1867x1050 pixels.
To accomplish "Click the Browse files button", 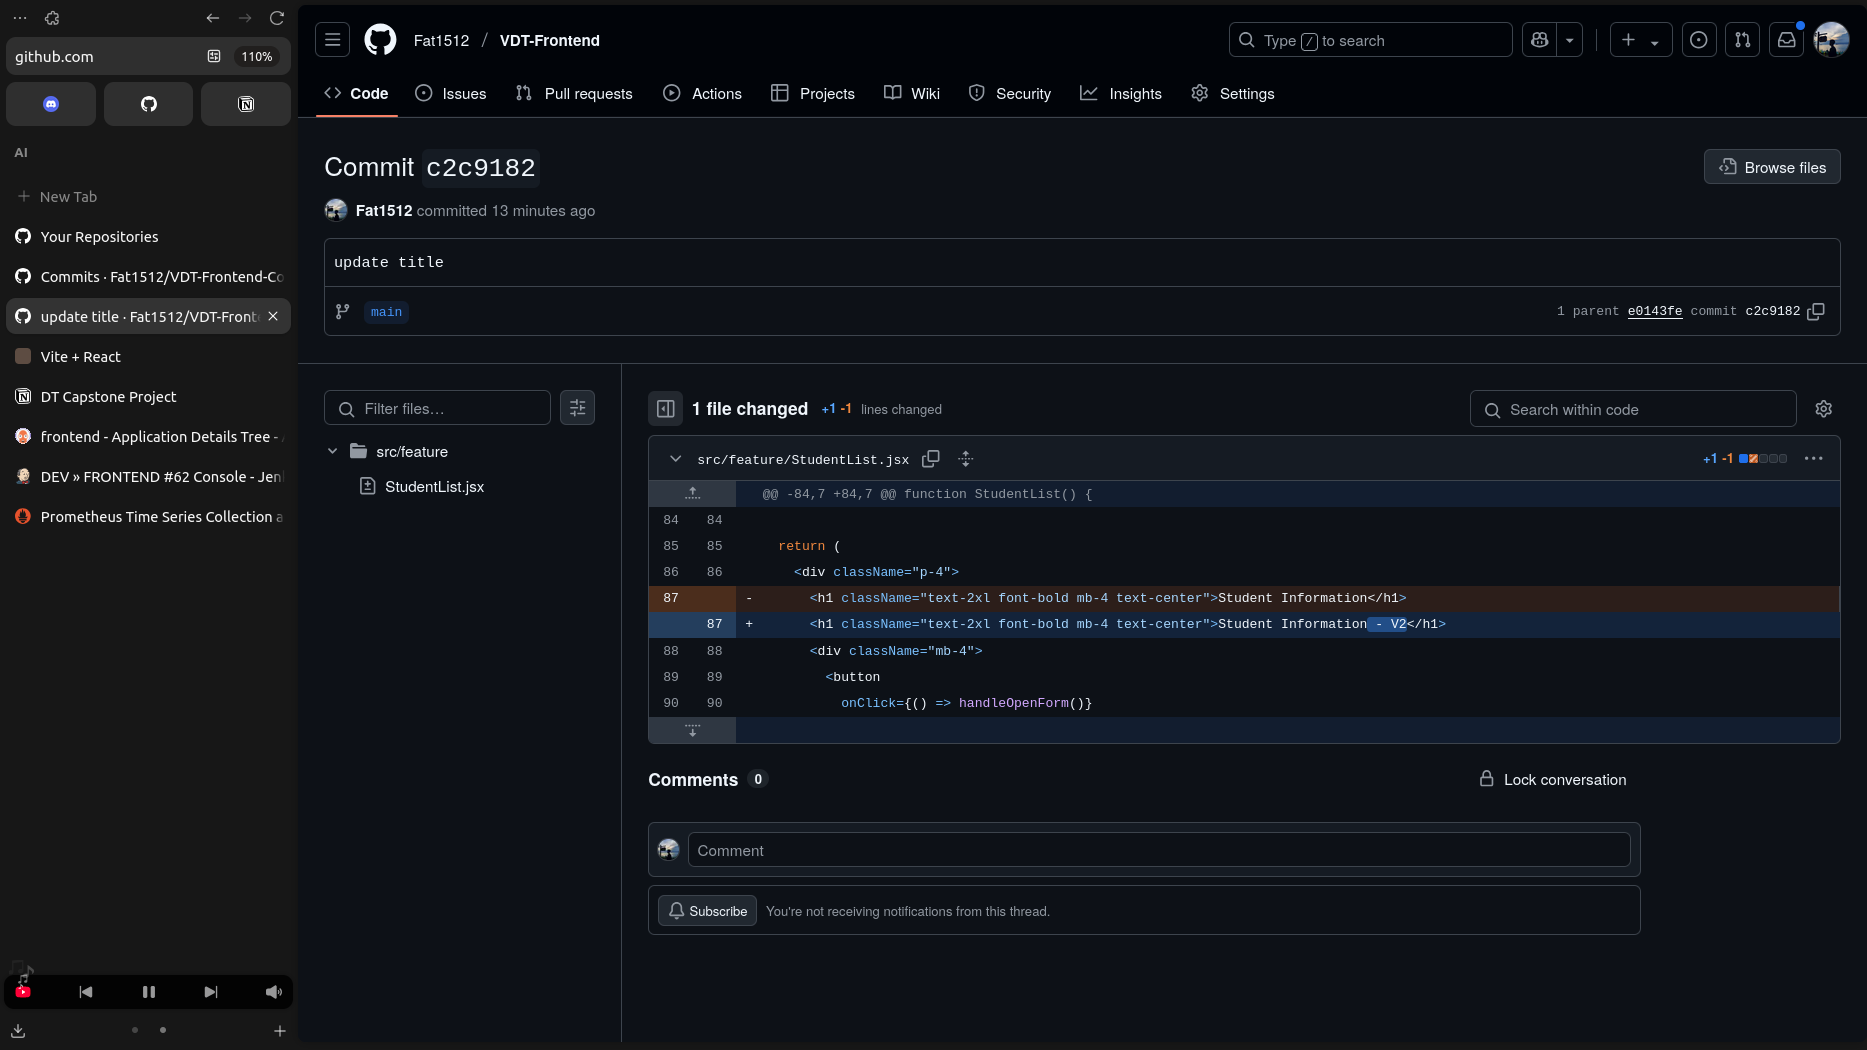I will click(x=1772, y=167).
